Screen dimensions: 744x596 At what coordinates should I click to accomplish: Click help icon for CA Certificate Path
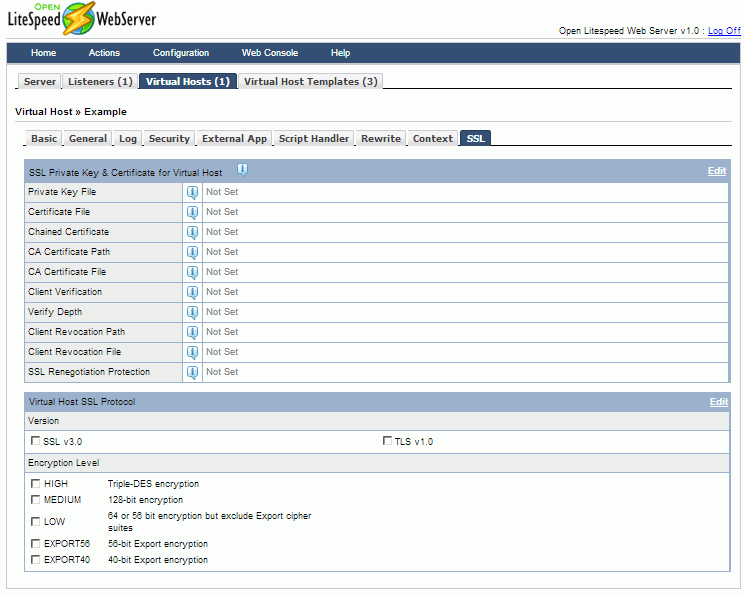point(192,252)
